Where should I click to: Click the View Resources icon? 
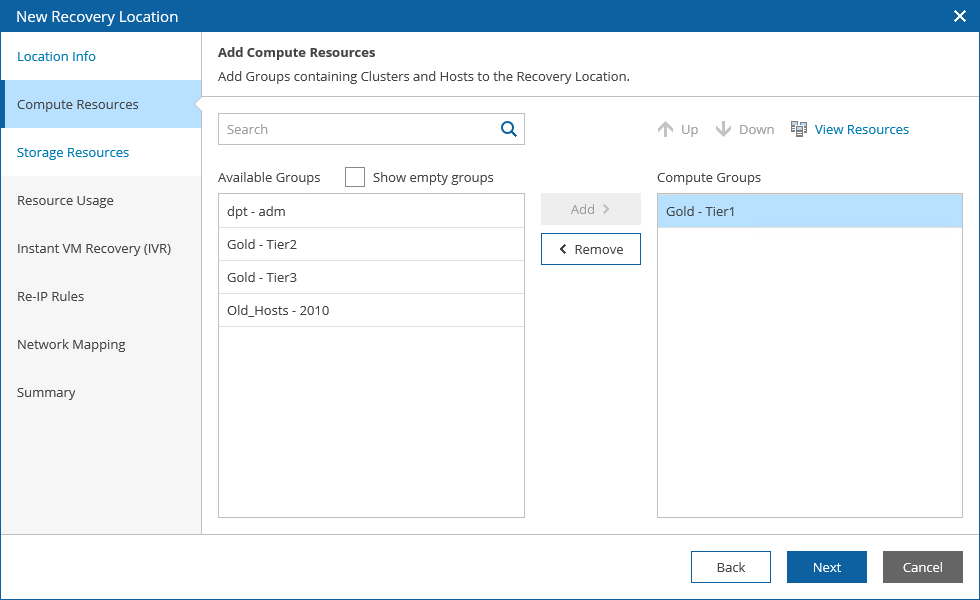coord(799,129)
